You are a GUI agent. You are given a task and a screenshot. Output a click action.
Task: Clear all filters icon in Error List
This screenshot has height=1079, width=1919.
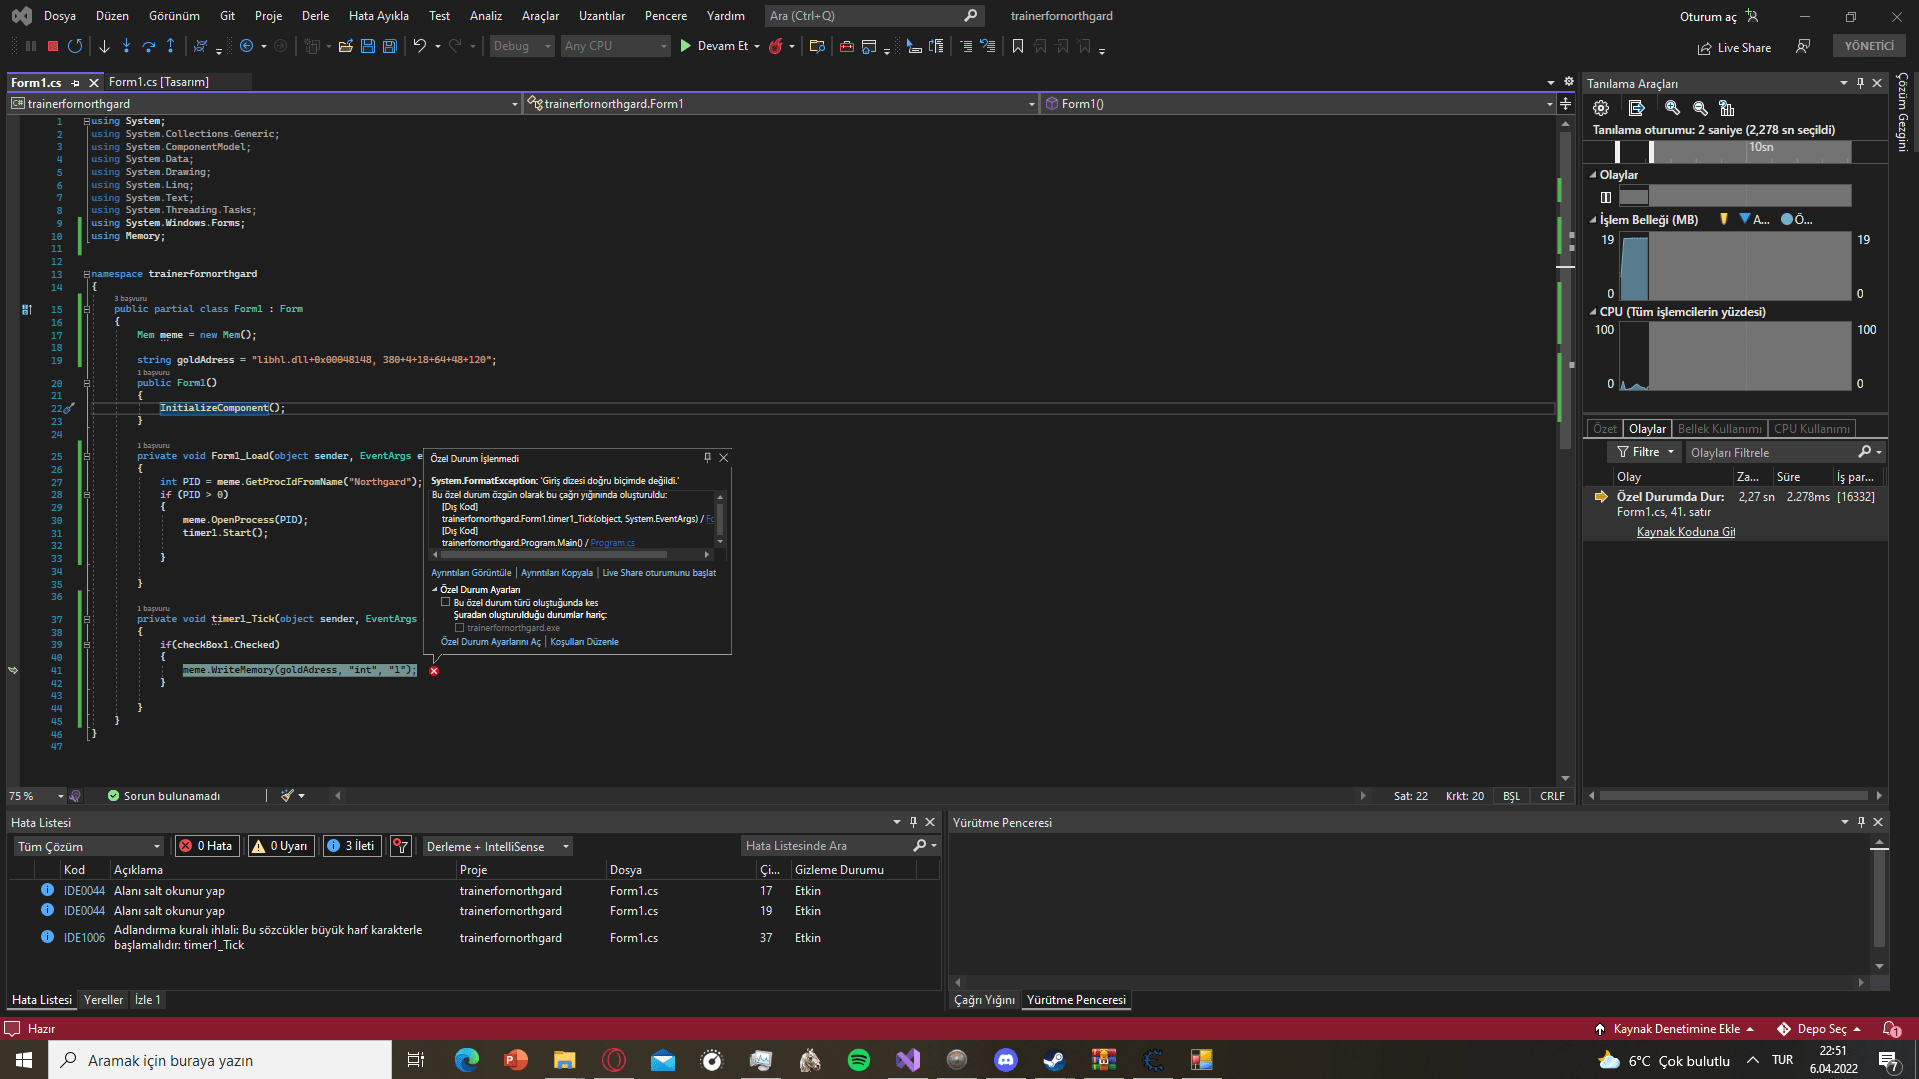pyautogui.click(x=401, y=846)
